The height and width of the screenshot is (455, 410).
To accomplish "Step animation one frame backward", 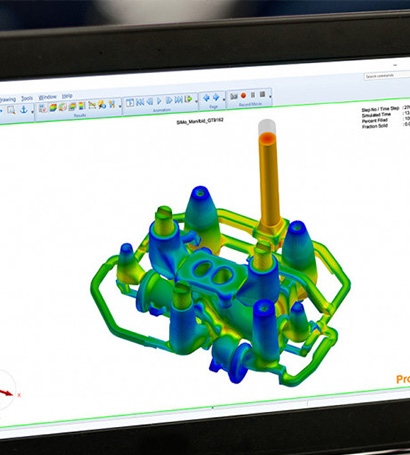I will 150,102.
